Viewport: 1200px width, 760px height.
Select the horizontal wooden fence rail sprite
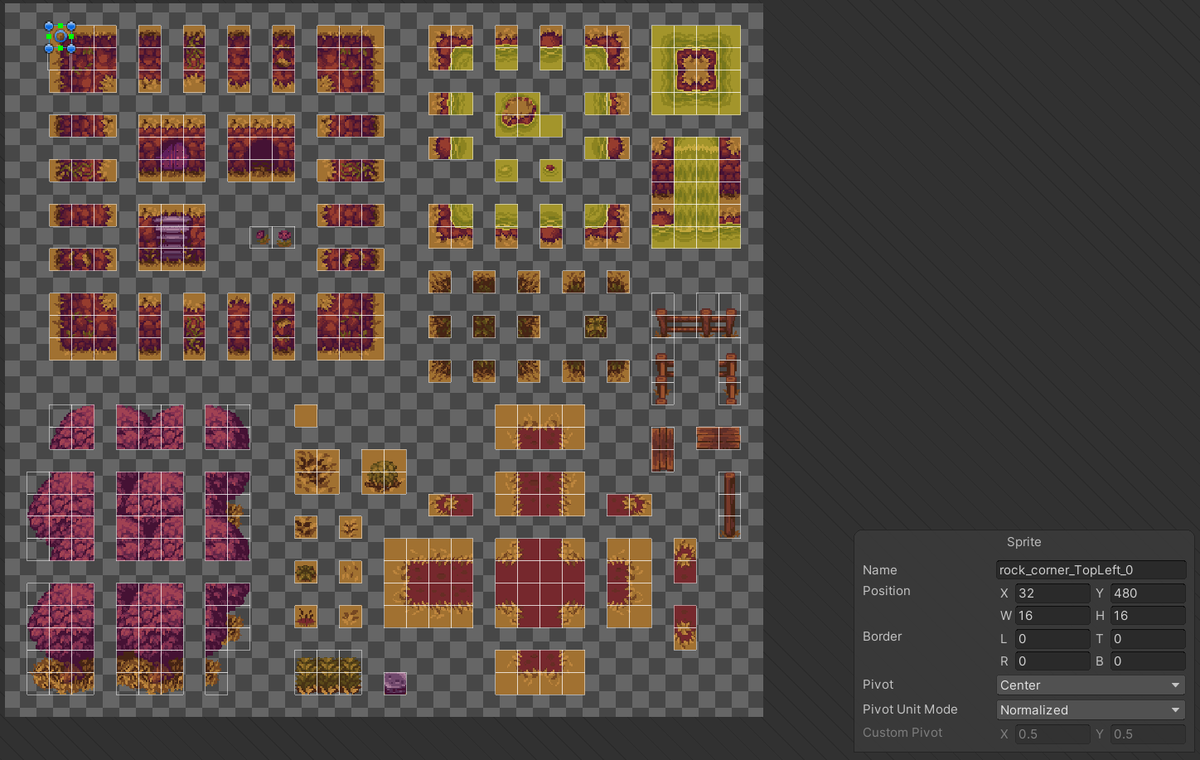point(696,322)
